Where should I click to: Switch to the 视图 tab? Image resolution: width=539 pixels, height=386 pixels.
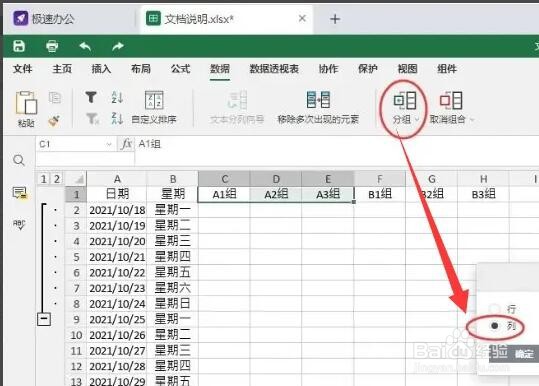pos(407,69)
